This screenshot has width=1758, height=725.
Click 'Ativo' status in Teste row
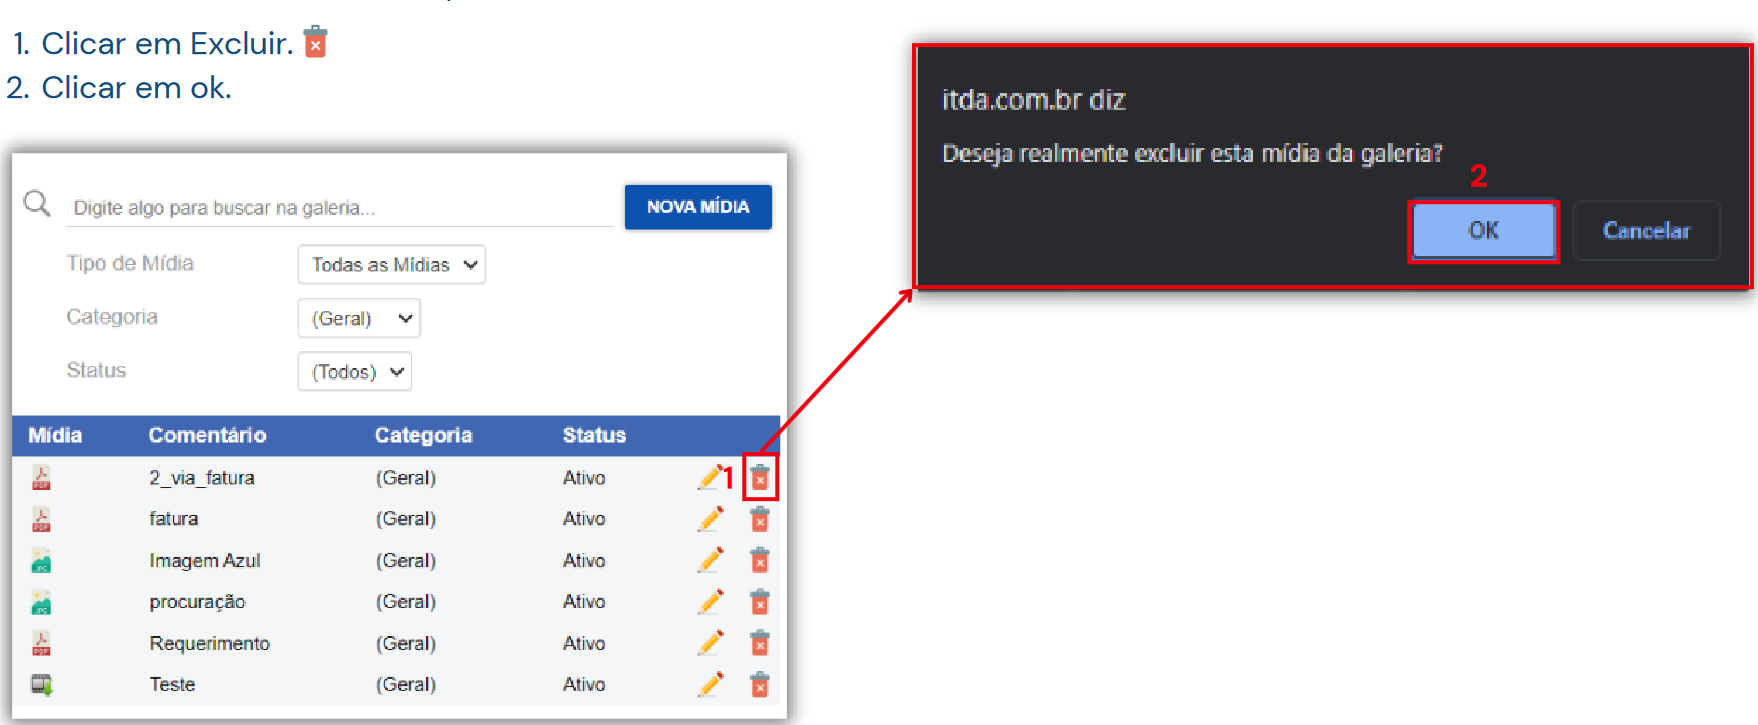584,685
